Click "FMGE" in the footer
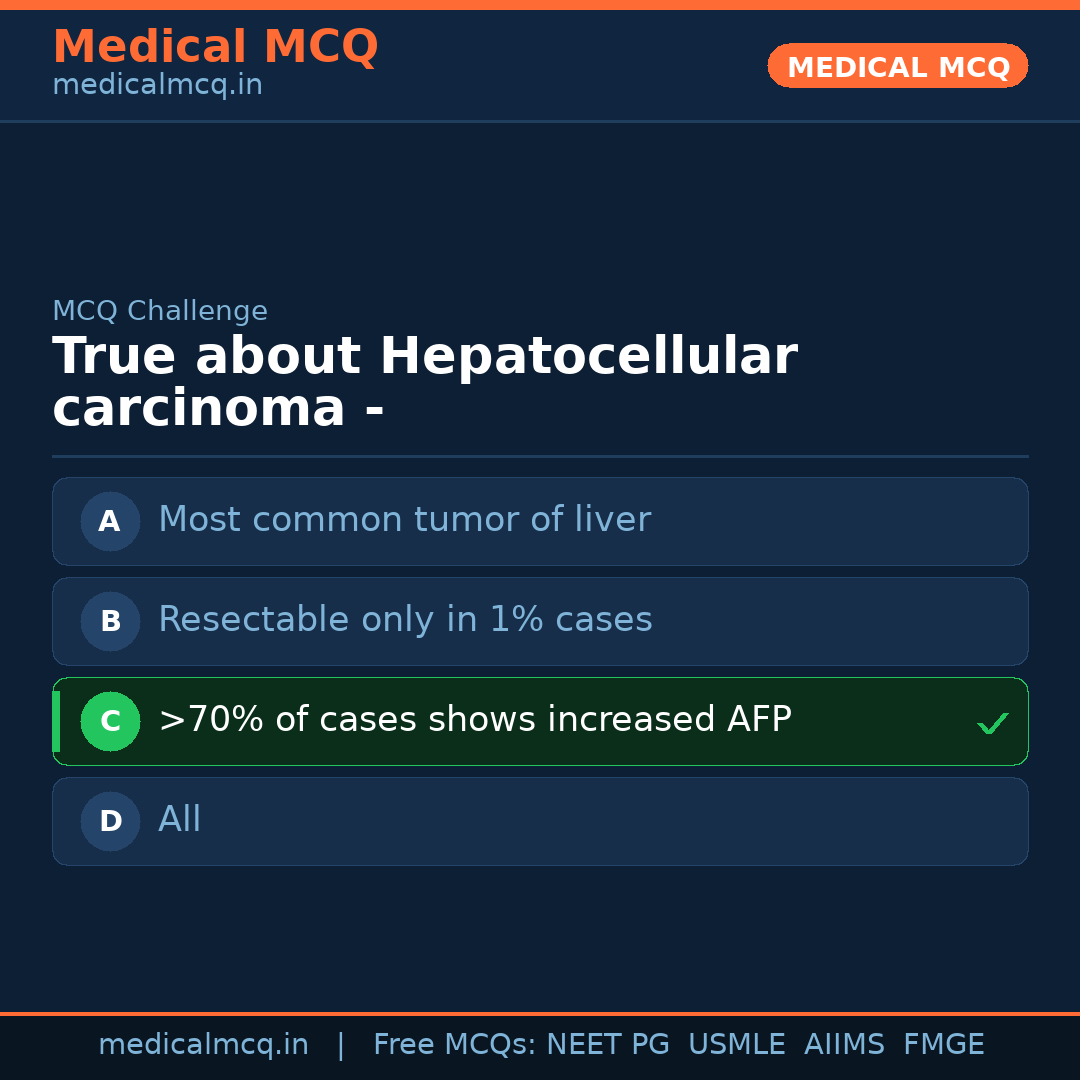This screenshot has height=1080, width=1080. pos(943,1045)
